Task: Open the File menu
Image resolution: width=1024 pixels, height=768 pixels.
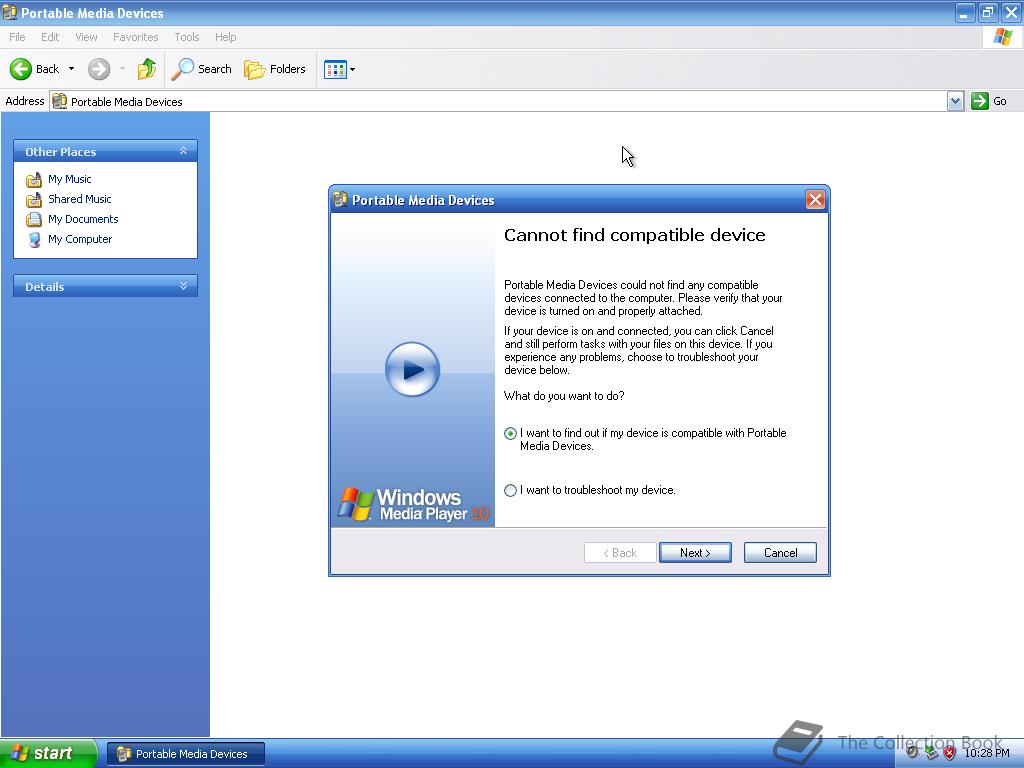Action: point(18,37)
